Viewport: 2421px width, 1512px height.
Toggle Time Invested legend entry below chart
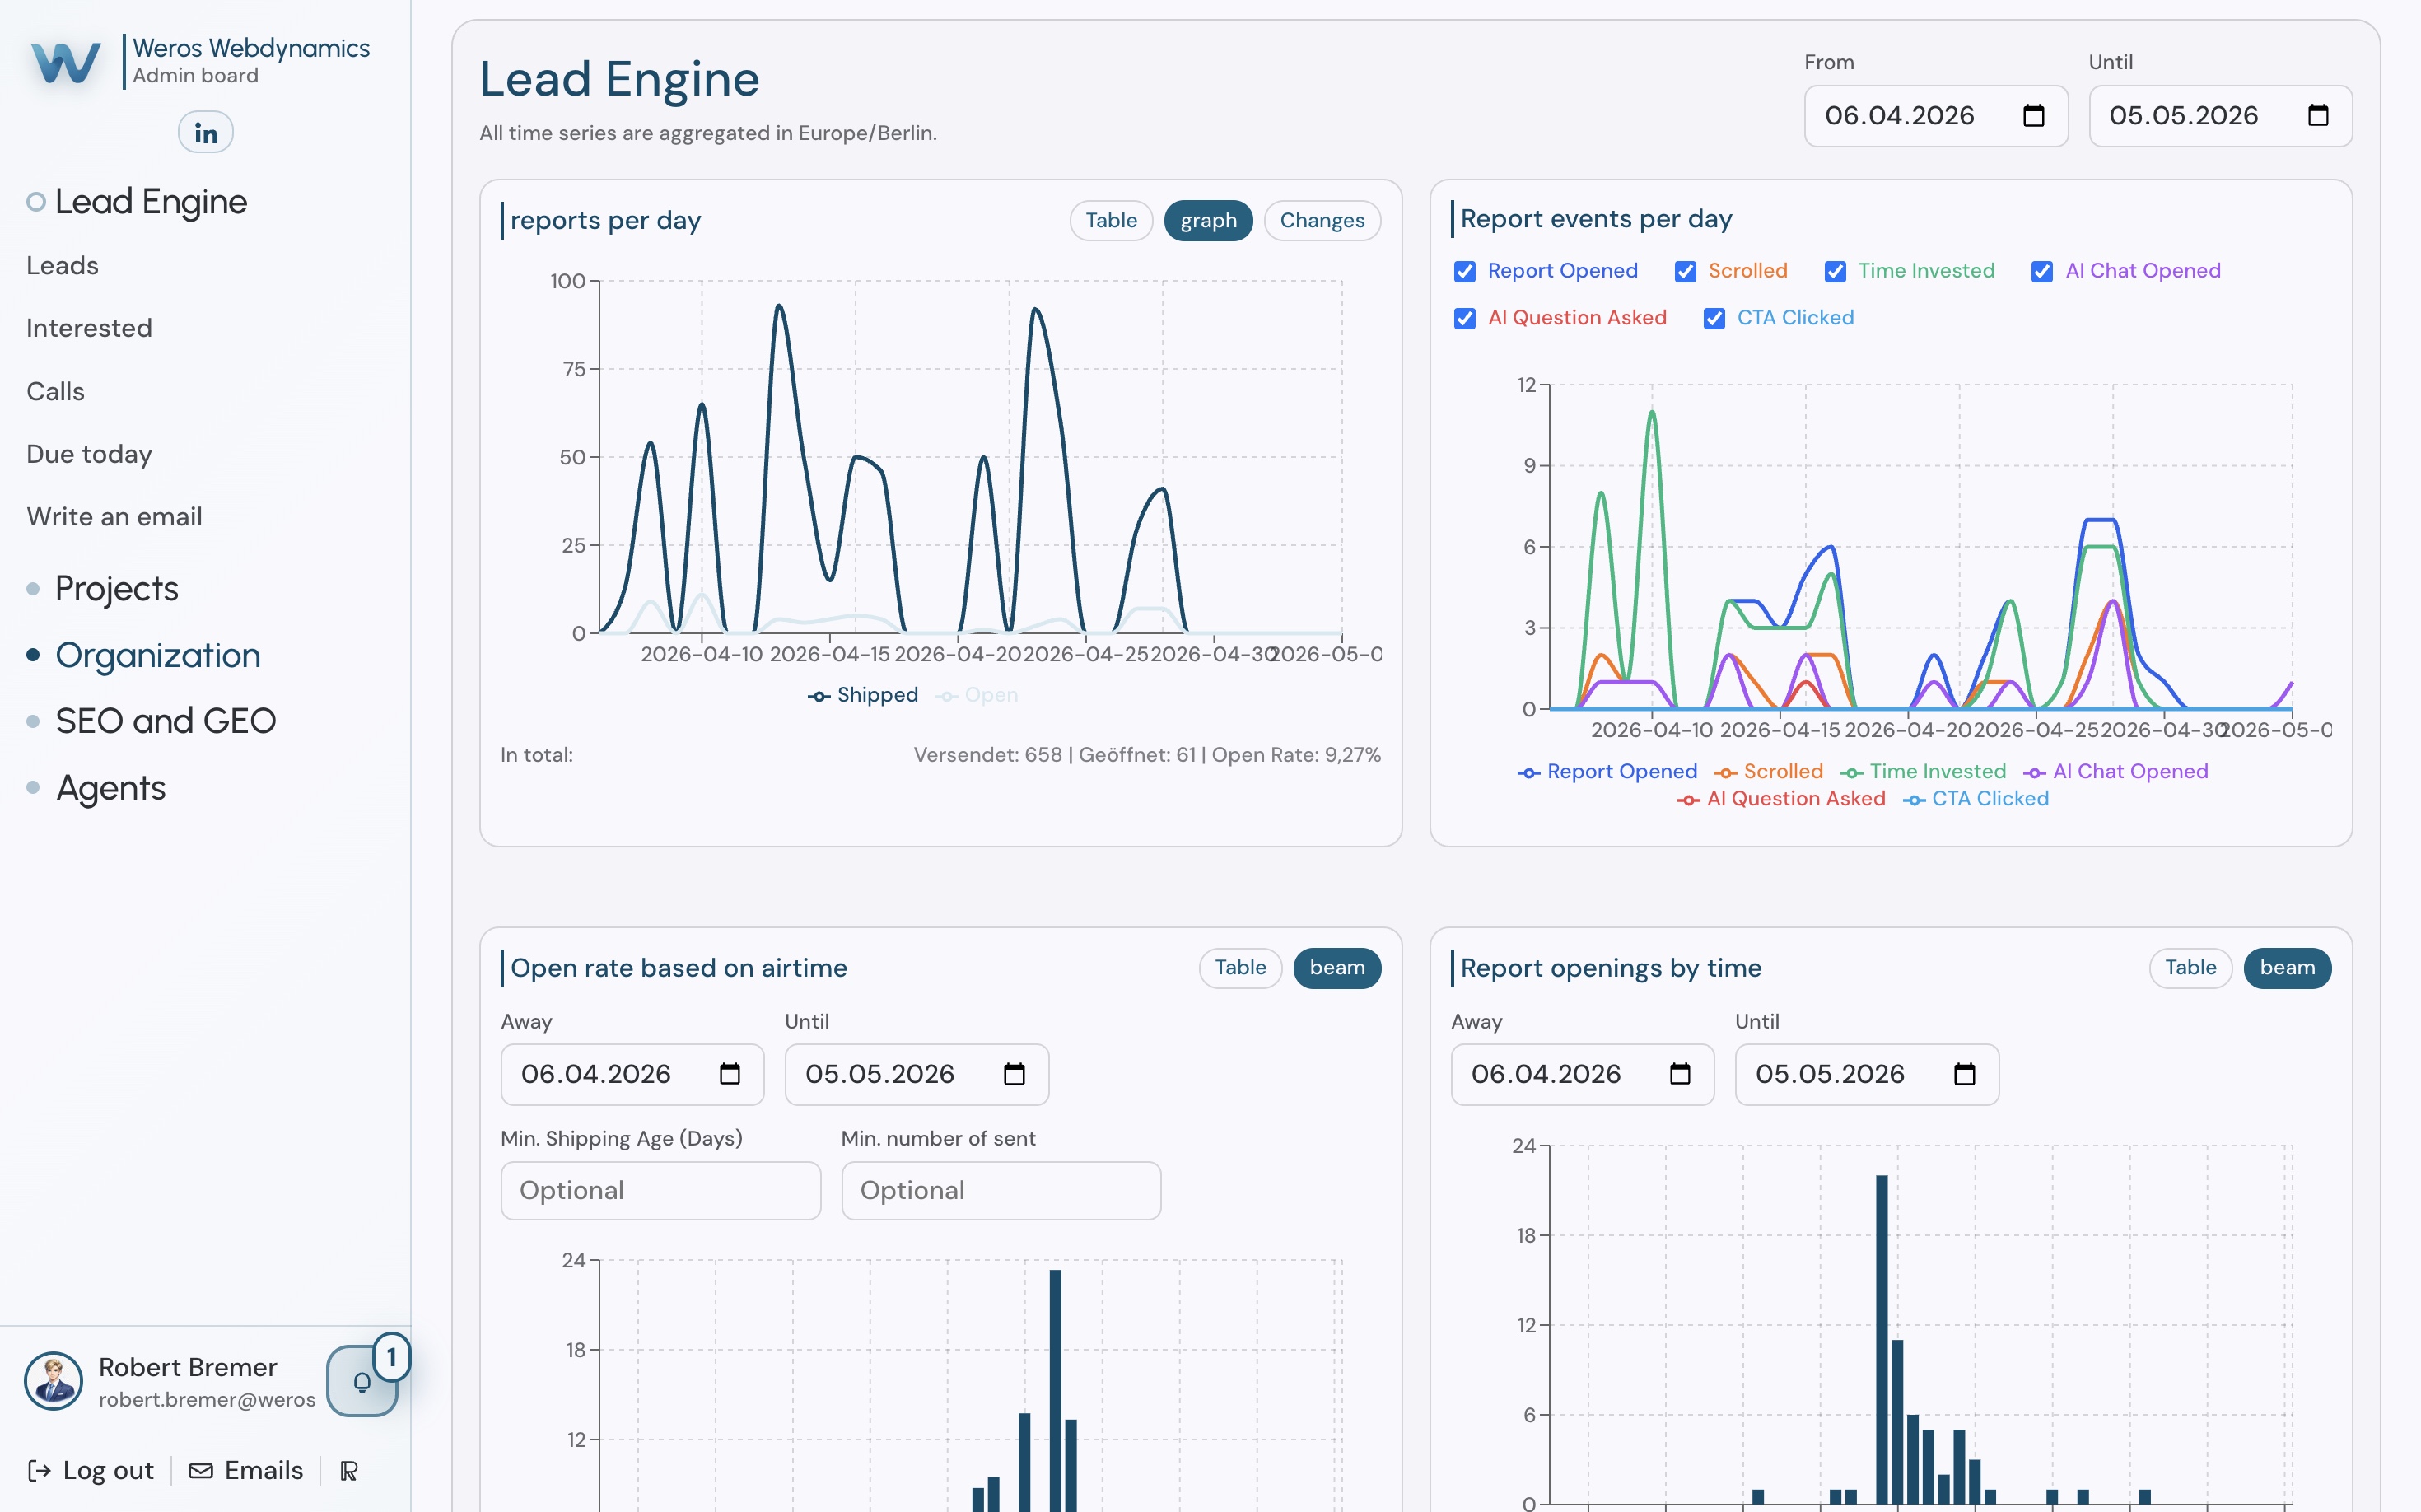1923,772
